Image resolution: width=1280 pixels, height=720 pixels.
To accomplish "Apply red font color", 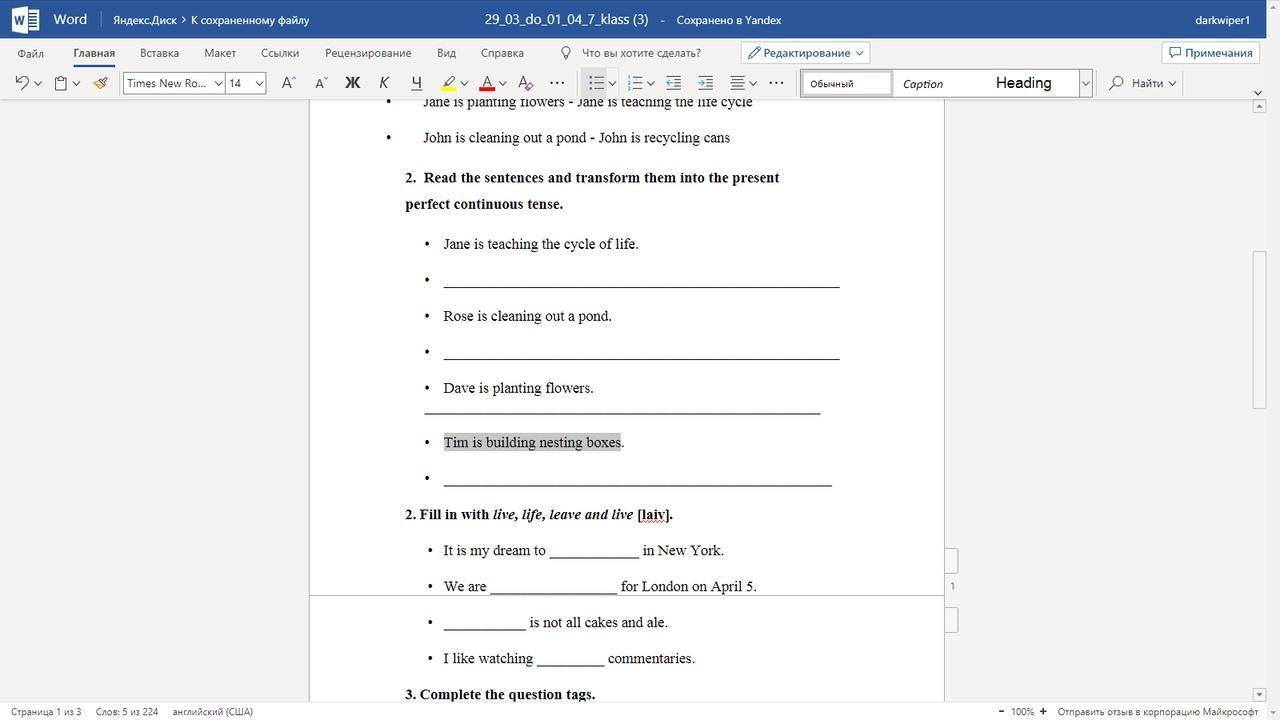I will pos(487,83).
